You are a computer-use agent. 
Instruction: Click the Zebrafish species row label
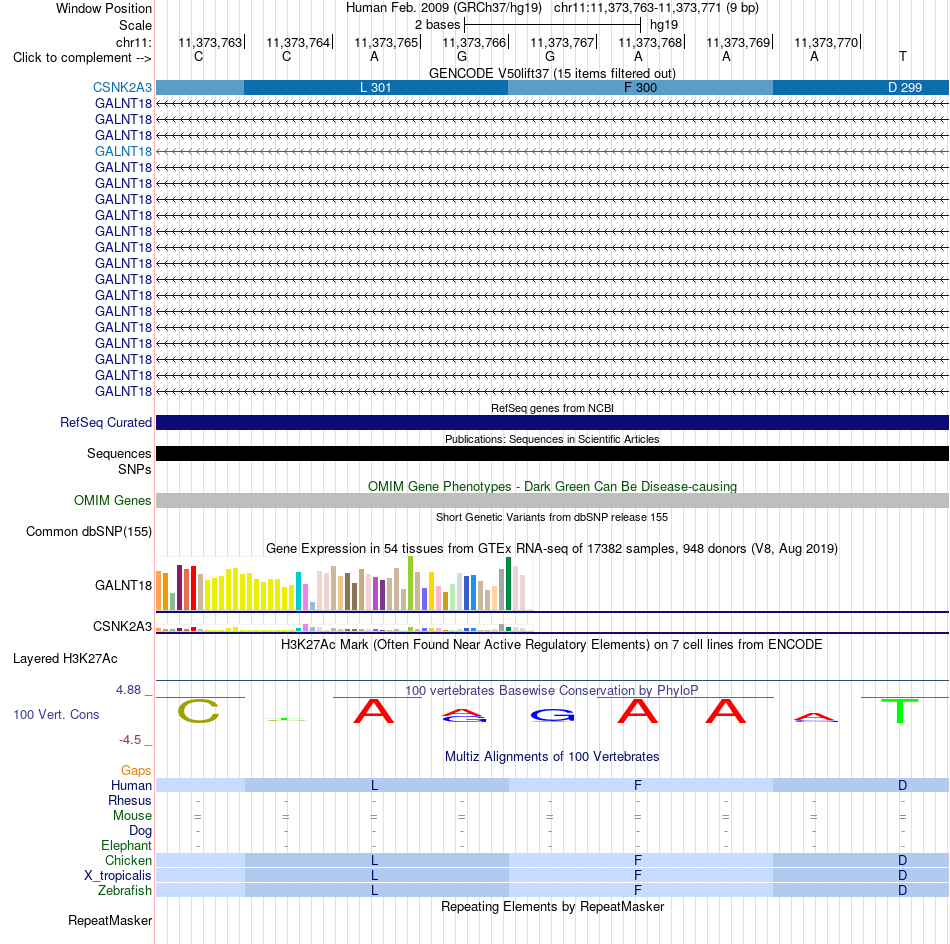pyautogui.click(x=125, y=891)
